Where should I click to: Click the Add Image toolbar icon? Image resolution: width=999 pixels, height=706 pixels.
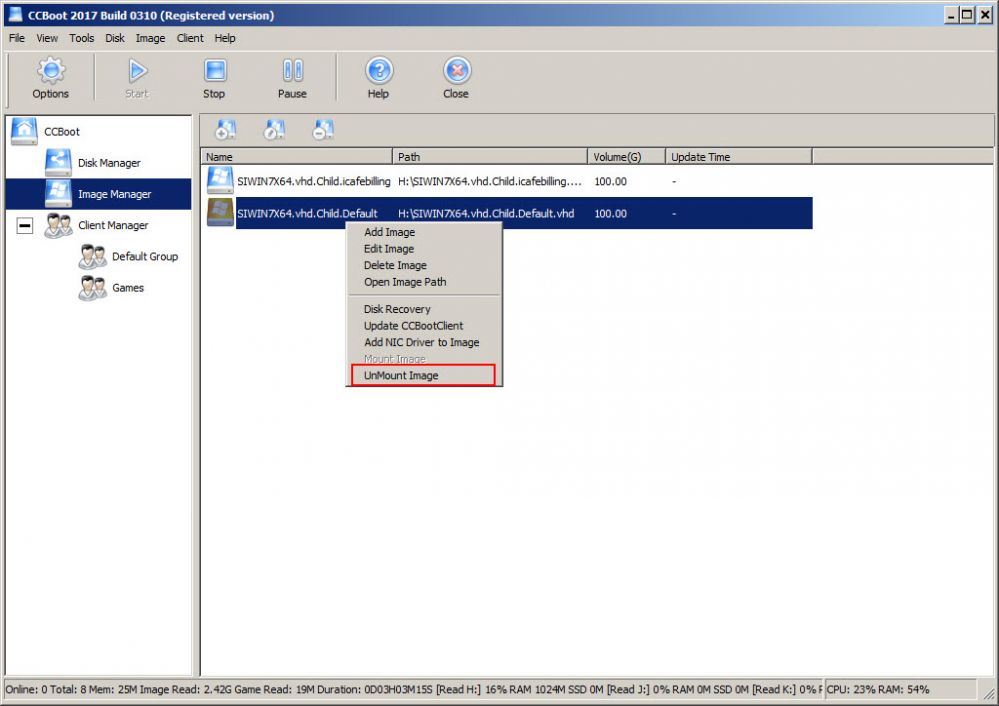coord(226,129)
